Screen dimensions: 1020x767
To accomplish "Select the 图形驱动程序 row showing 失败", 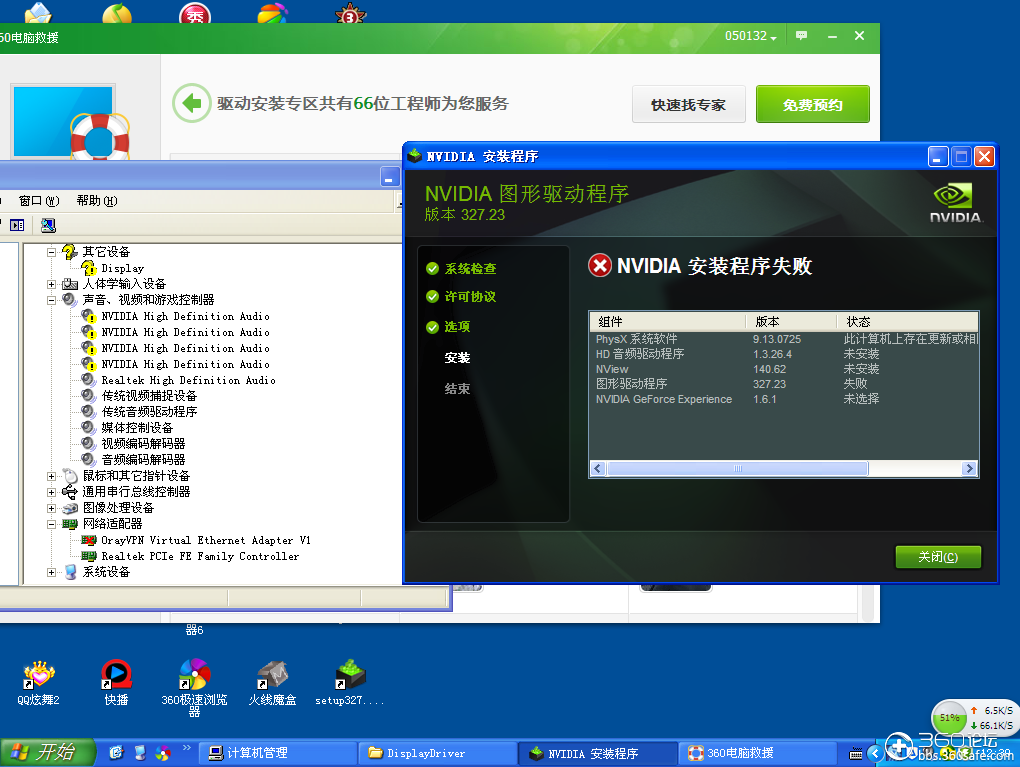I will point(784,384).
